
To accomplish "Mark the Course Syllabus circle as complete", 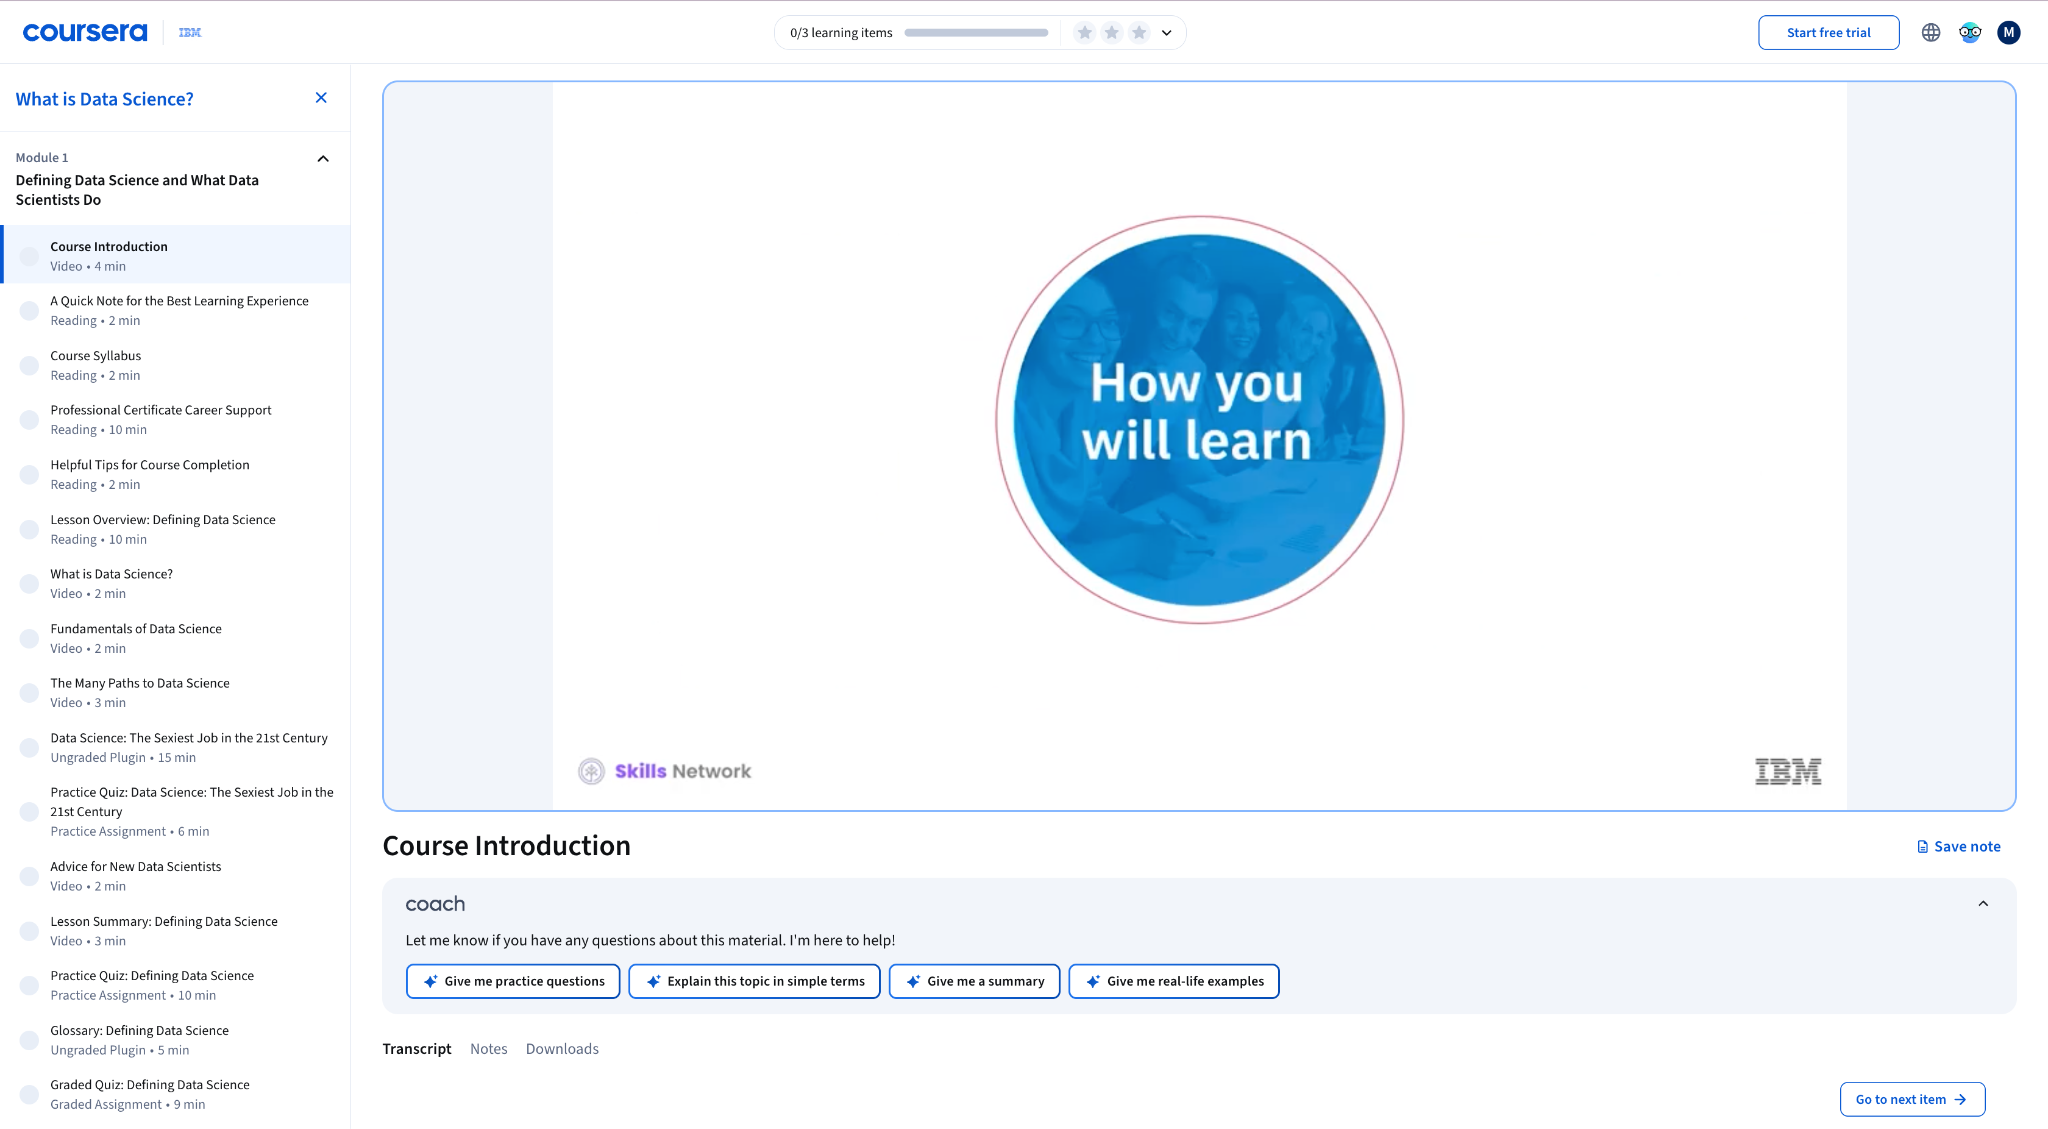I will point(28,365).
